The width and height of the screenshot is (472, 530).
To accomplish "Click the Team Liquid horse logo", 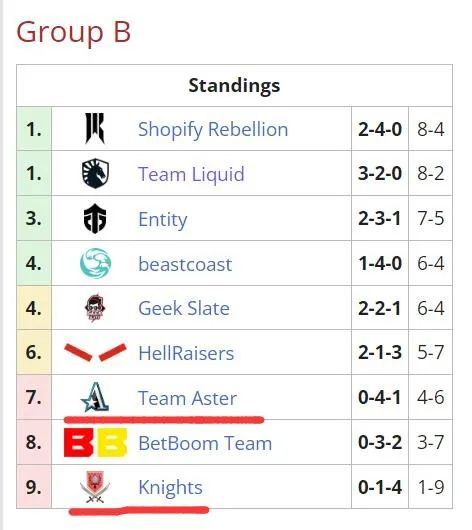I will tap(95, 173).
